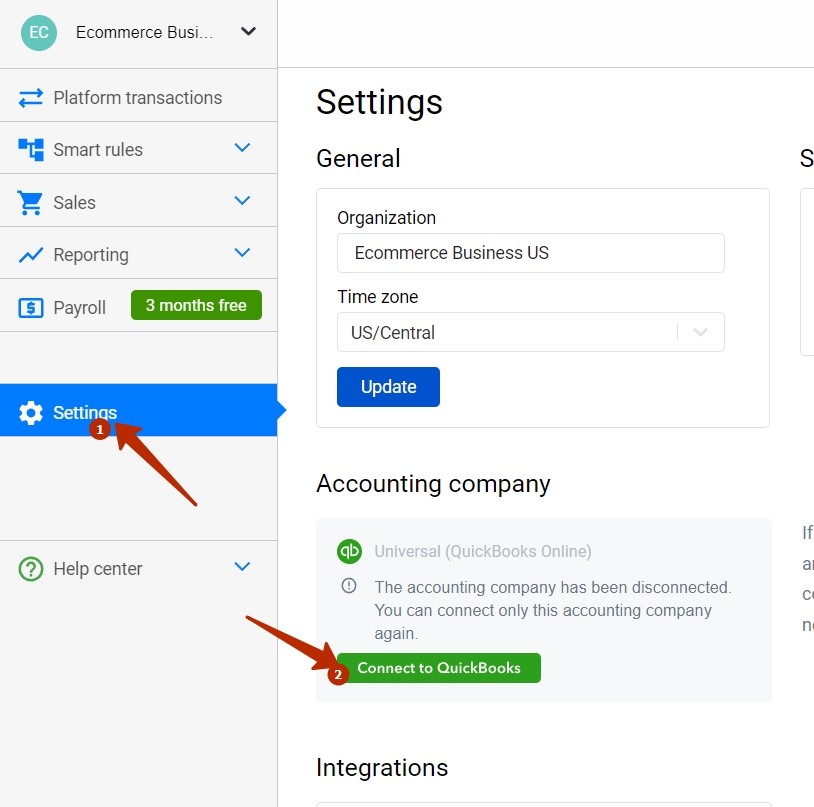
Task: Click the Time zone dropdown arrow
Action: tap(700, 332)
